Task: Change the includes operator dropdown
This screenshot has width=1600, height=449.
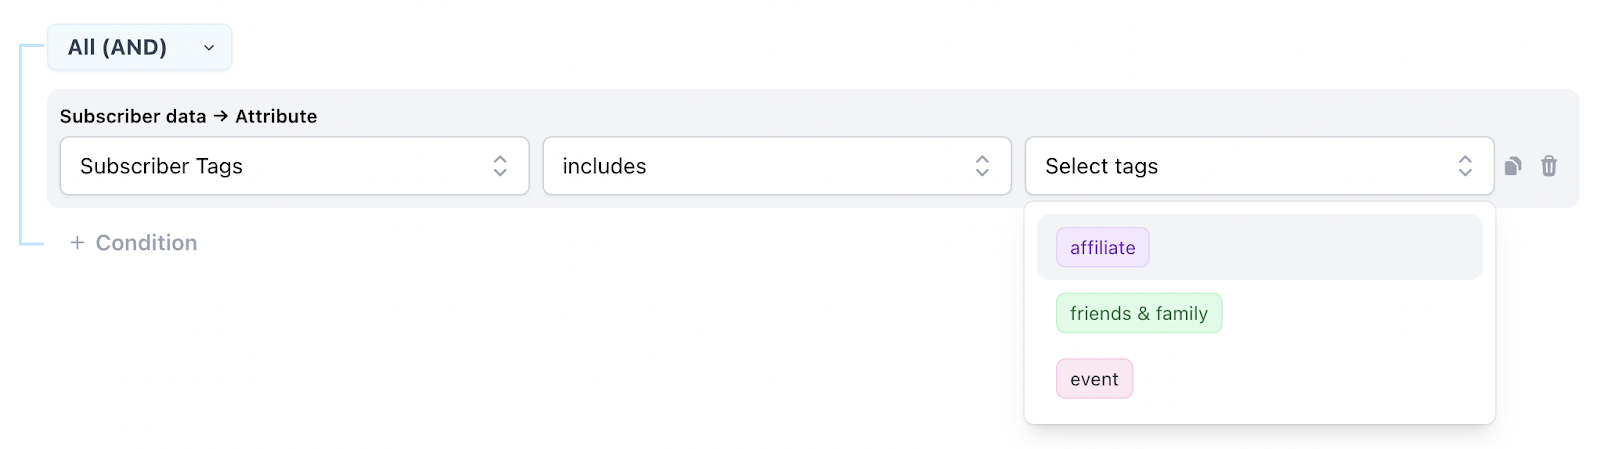Action: tap(776, 166)
